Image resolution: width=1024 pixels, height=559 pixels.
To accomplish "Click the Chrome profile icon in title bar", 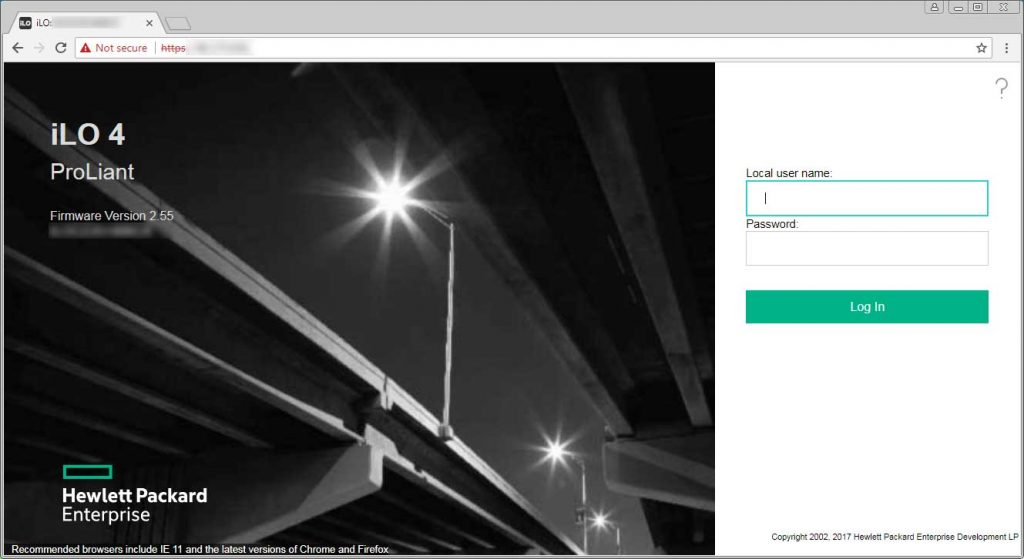I will (x=935, y=7).
